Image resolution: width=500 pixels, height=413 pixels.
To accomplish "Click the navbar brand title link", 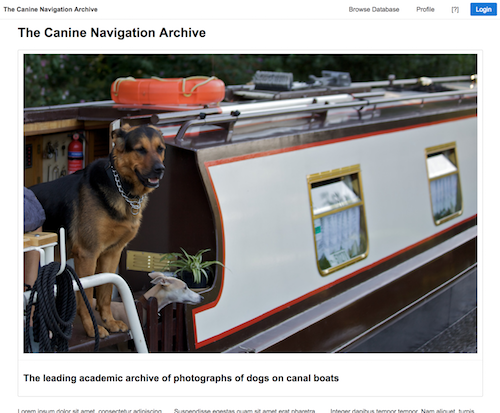I will click(51, 9).
